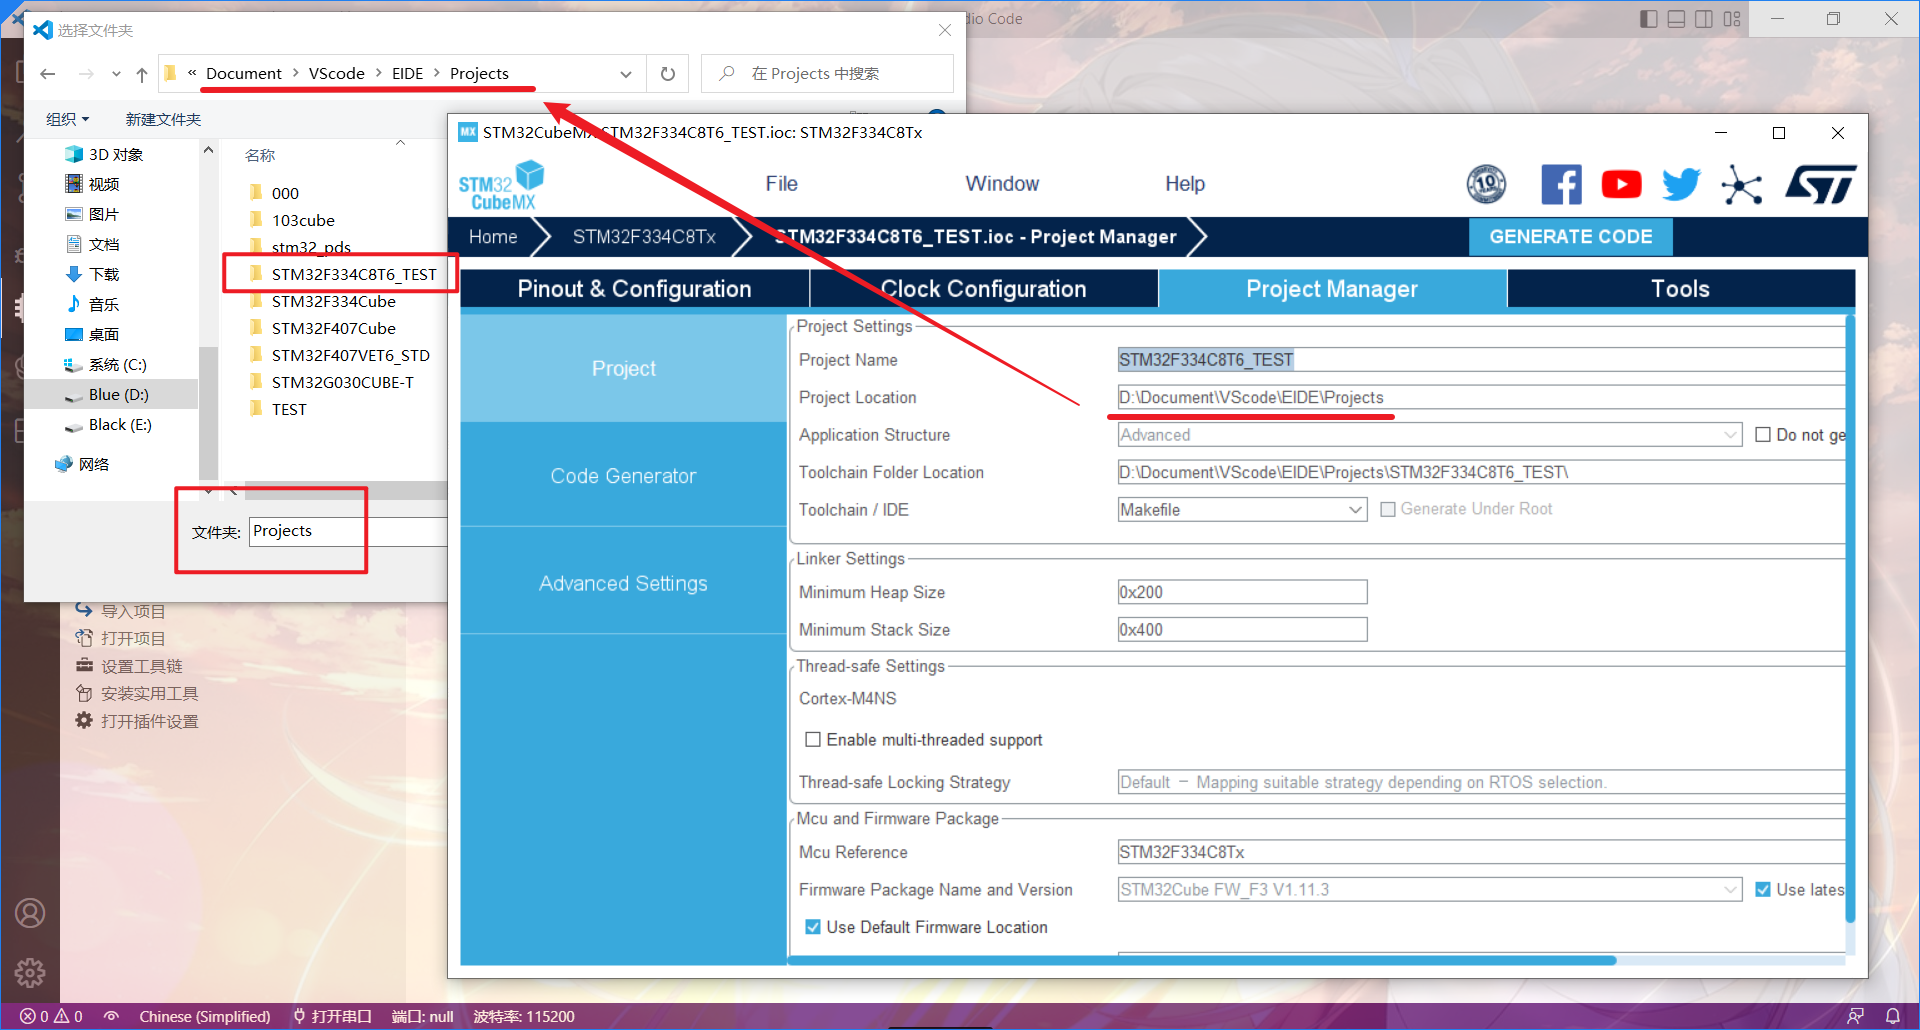Uncheck Use Default Firmware Location
1920x1030 pixels.
(813, 928)
